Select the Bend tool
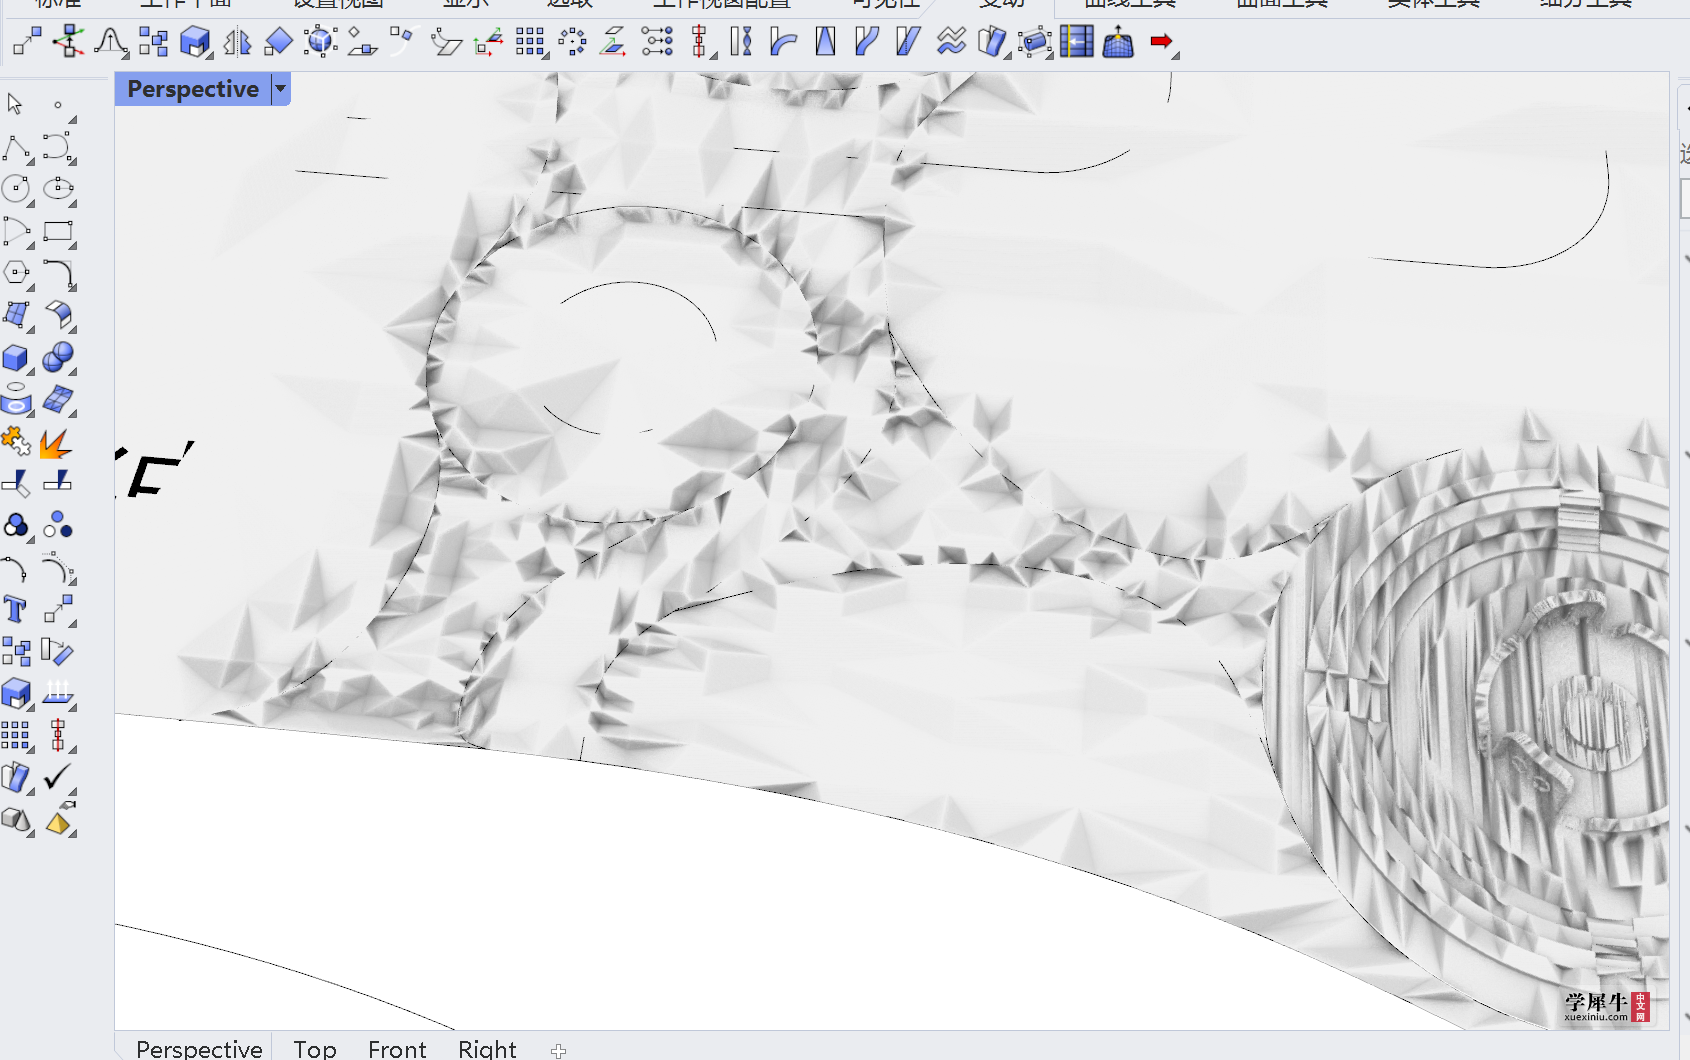The height and width of the screenshot is (1060, 1690). (x=783, y=42)
